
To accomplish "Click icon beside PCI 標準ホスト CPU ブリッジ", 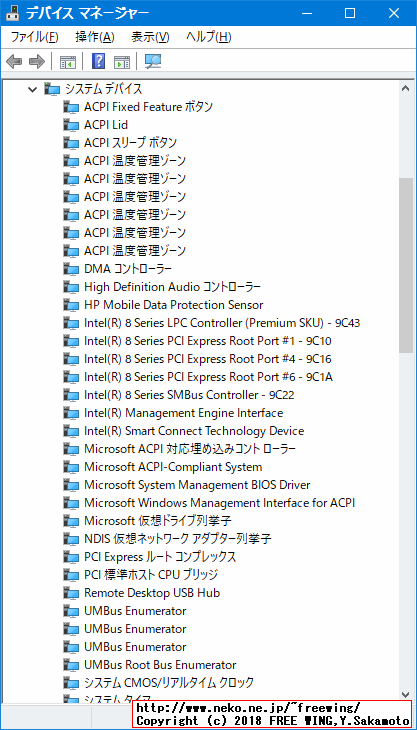I will click(x=71, y=575).
